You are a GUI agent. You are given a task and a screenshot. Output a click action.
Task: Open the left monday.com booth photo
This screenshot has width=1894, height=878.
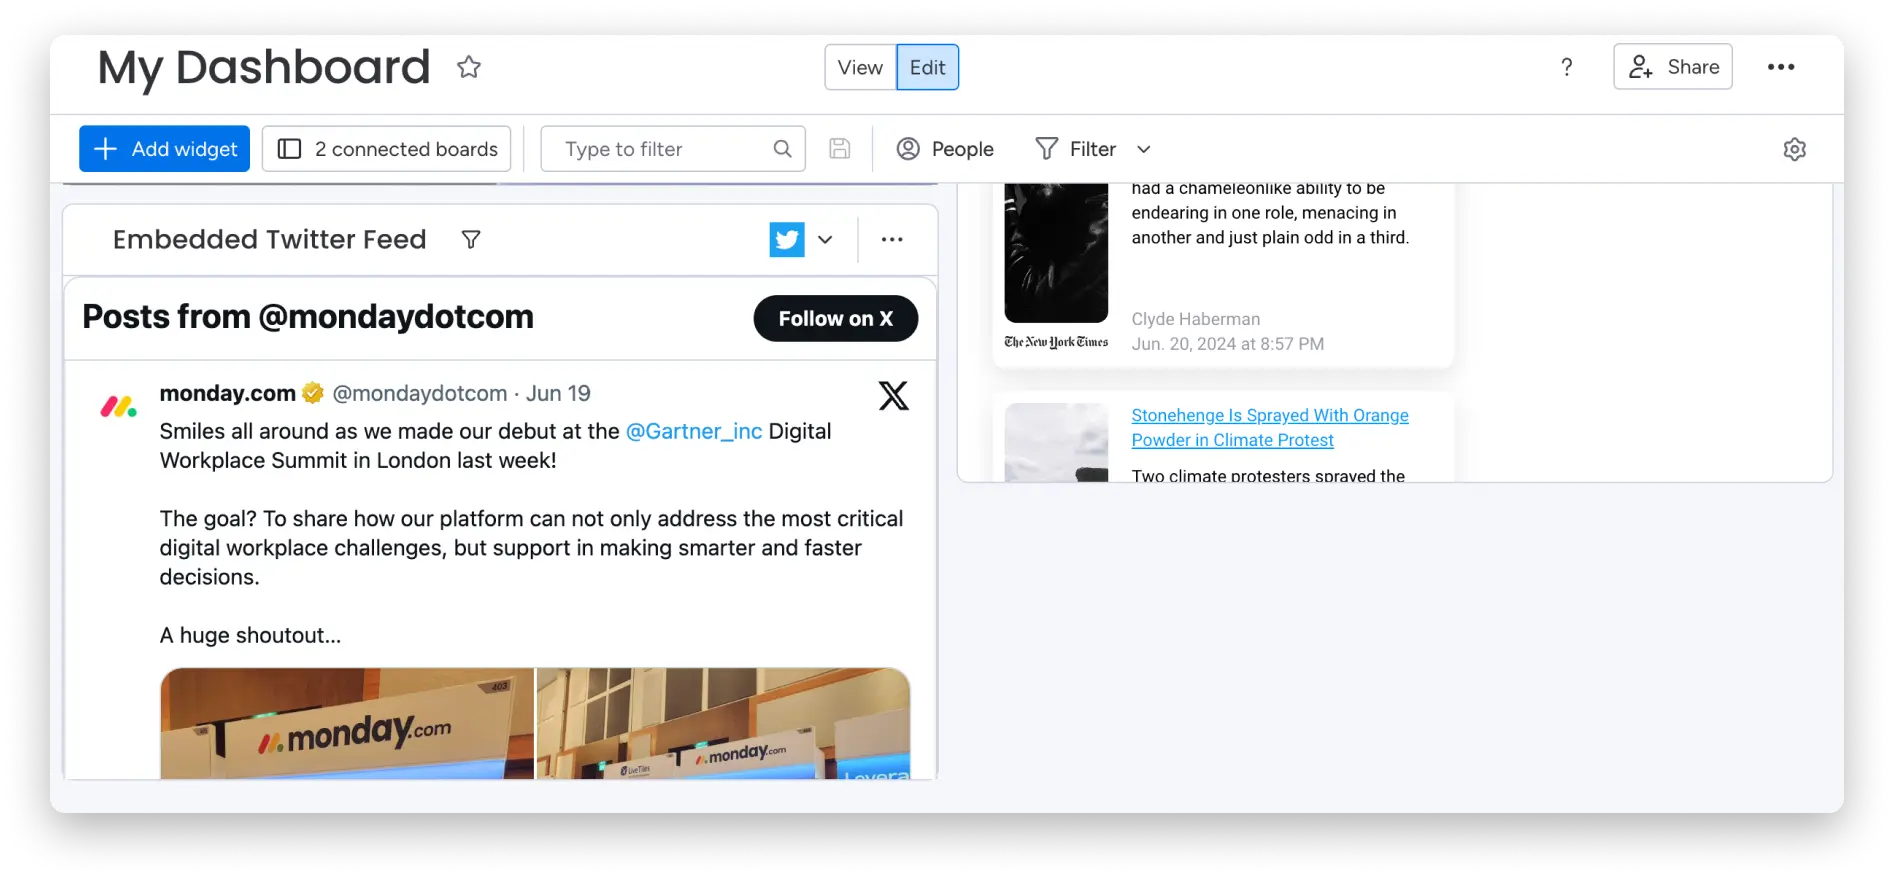click(347, 724)
